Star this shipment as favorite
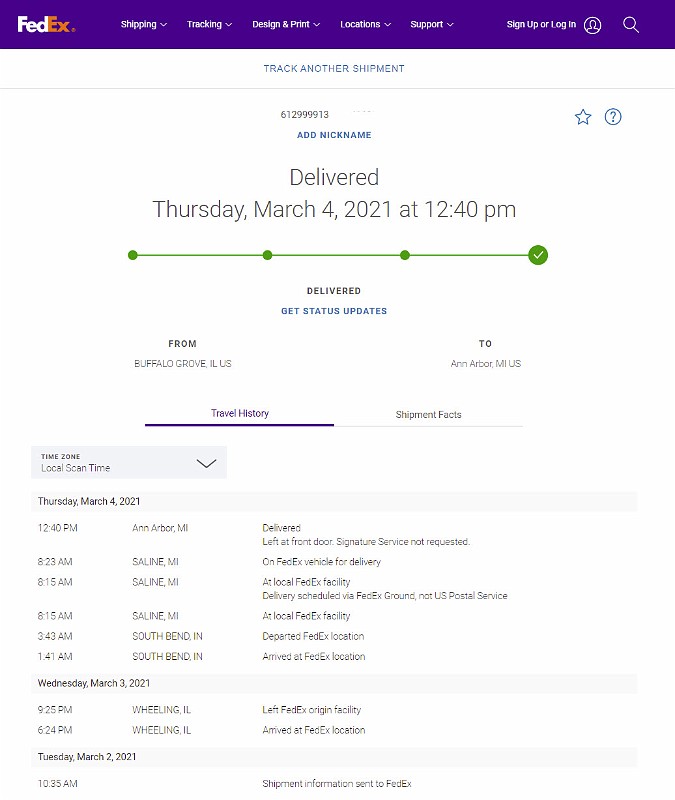 tap(583, 117)
